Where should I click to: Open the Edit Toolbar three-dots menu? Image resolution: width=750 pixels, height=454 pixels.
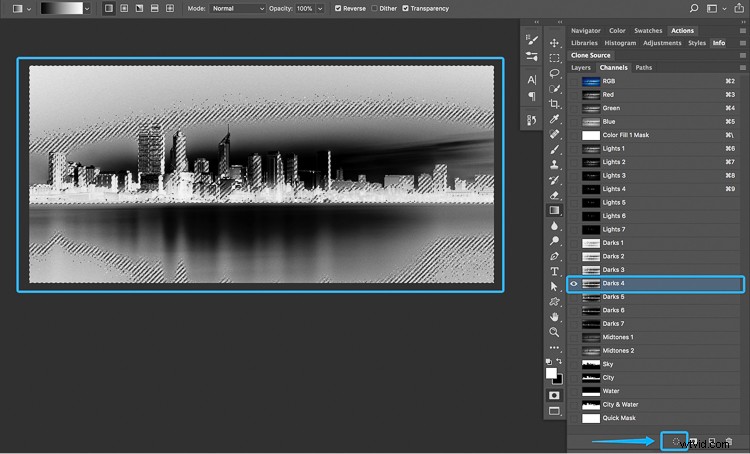coord(554,348)
